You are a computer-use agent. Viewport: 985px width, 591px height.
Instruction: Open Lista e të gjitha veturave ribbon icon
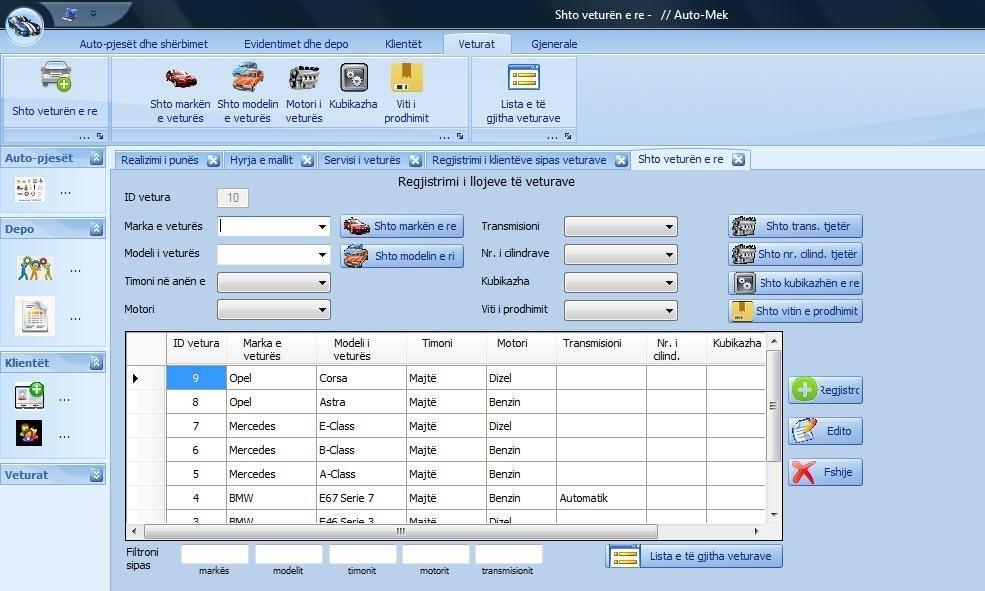(x=523, y=77)
